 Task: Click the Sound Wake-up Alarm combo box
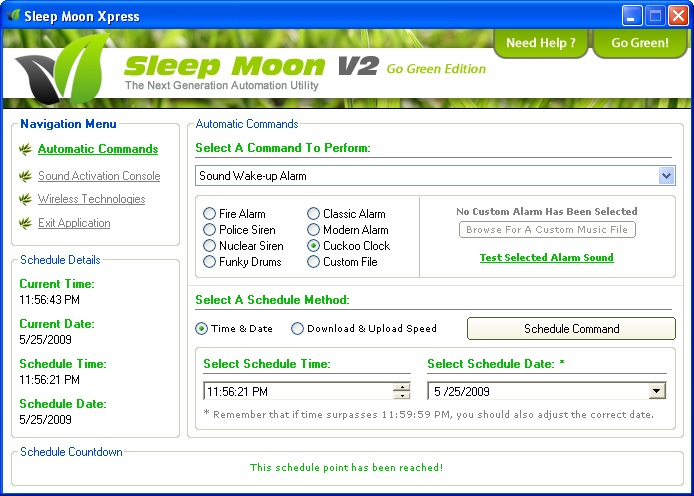coord(435,176)
